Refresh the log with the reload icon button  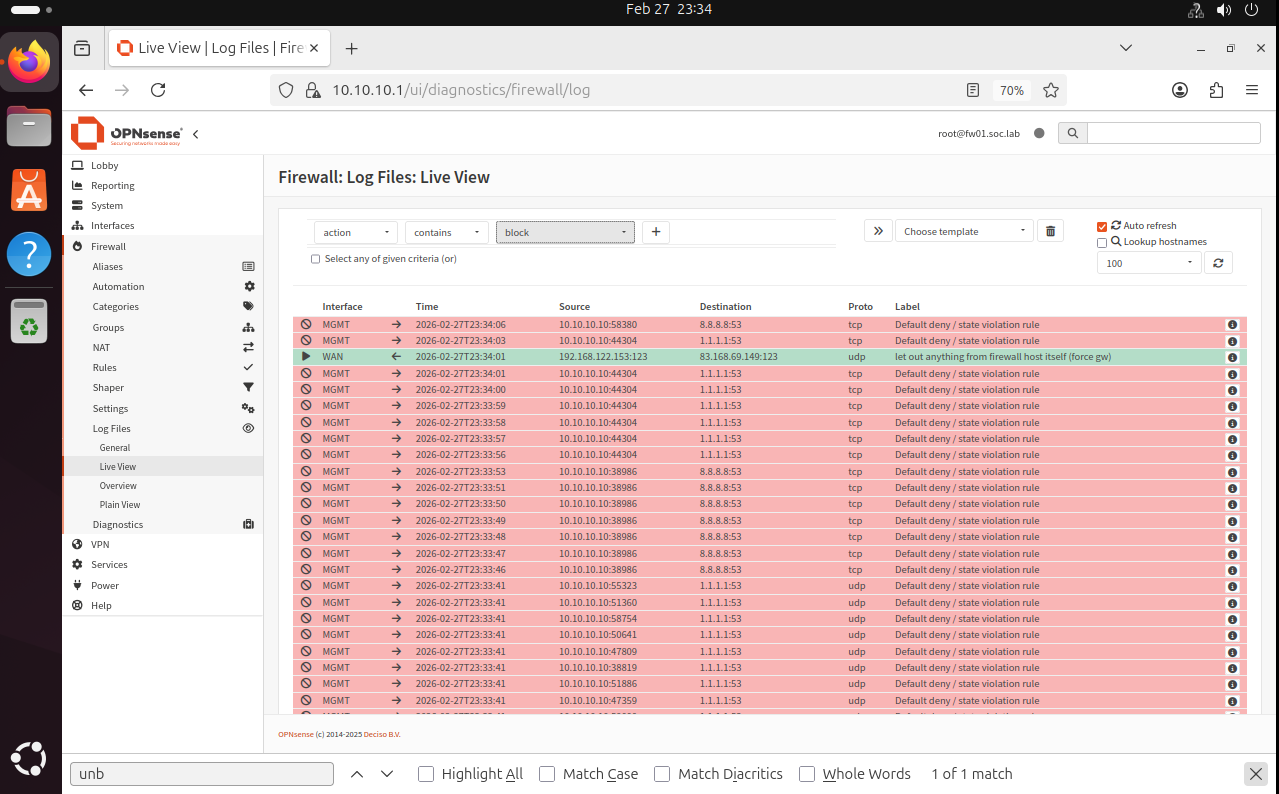[1218, 263]
